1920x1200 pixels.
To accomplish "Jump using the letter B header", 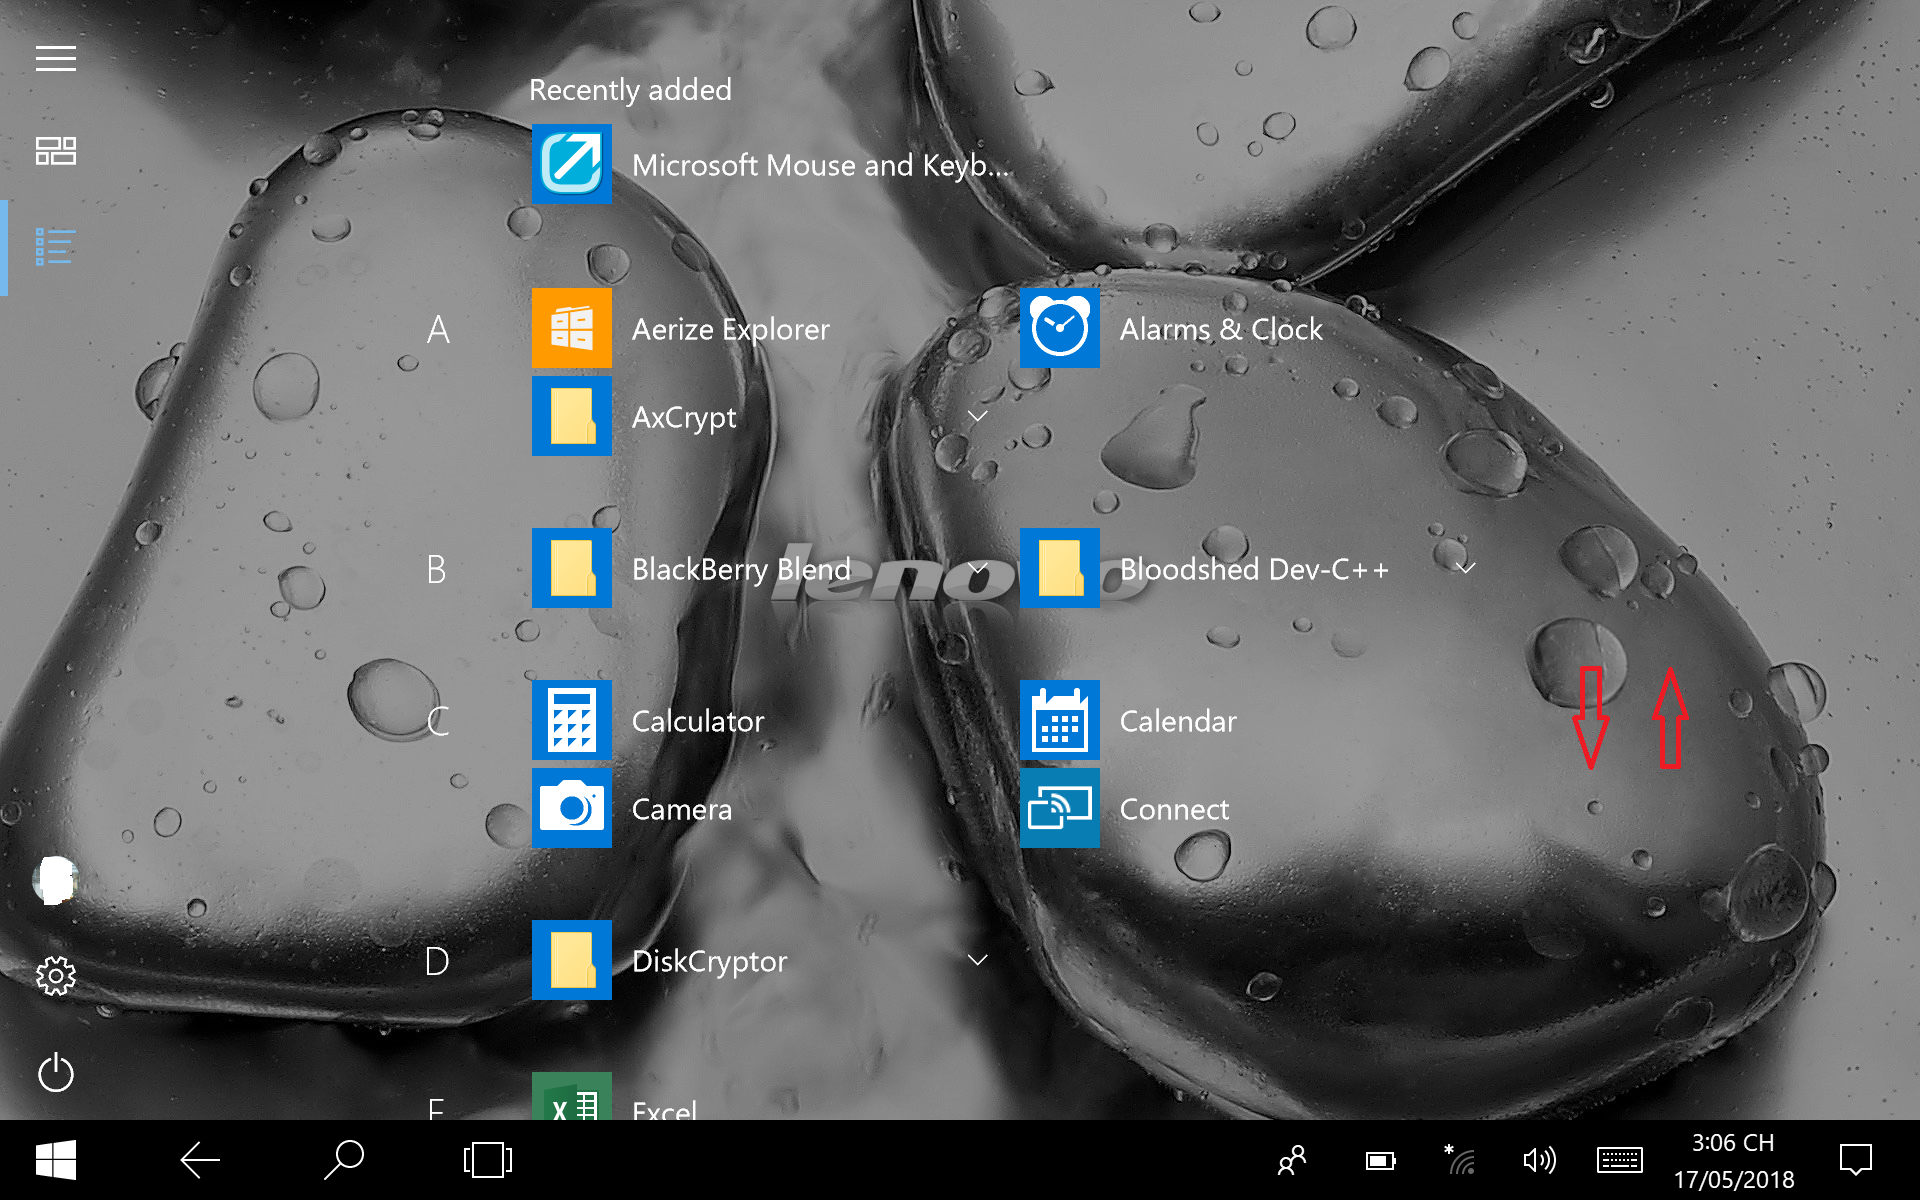I will [x=436, y=569].
